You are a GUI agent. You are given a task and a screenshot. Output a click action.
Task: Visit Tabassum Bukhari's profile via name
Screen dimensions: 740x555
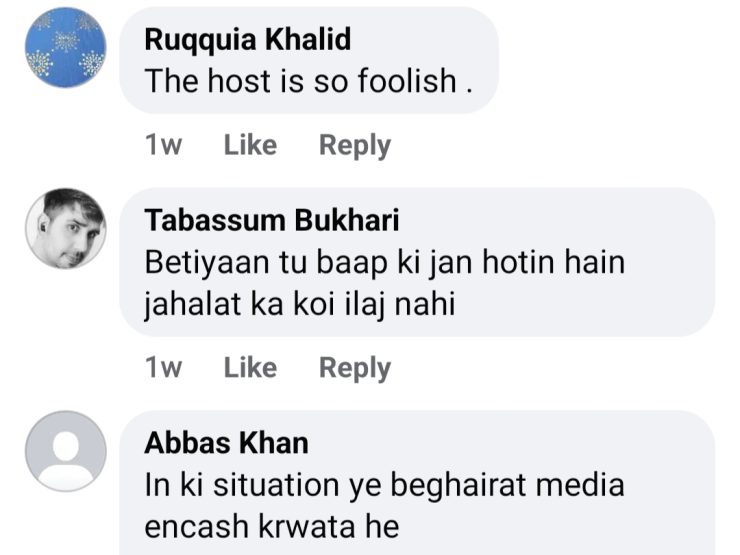click(x=272, y=220)
